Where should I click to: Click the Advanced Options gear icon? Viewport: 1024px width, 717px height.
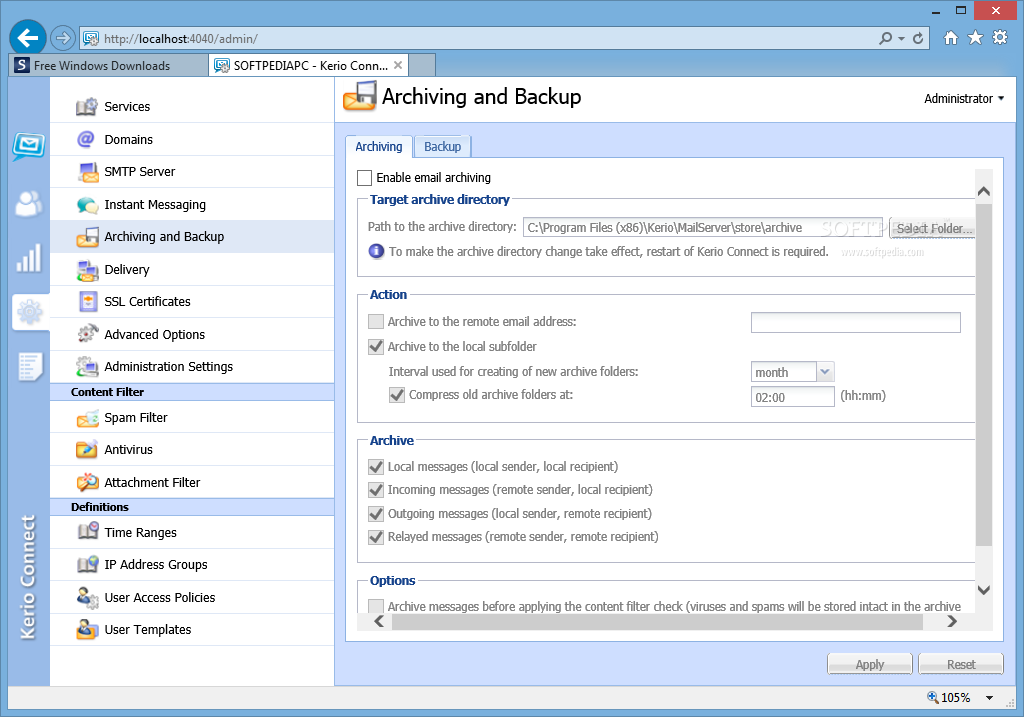coord(88,334)
